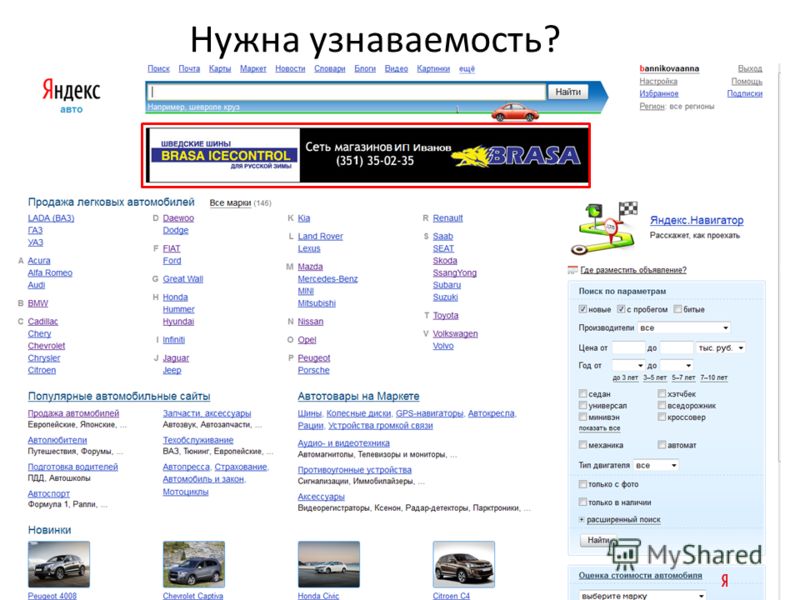The width and height of the screenshot is (800, 600).
Task: Open the тыс. руб. currency dropdown
Action: click(720, 348)
